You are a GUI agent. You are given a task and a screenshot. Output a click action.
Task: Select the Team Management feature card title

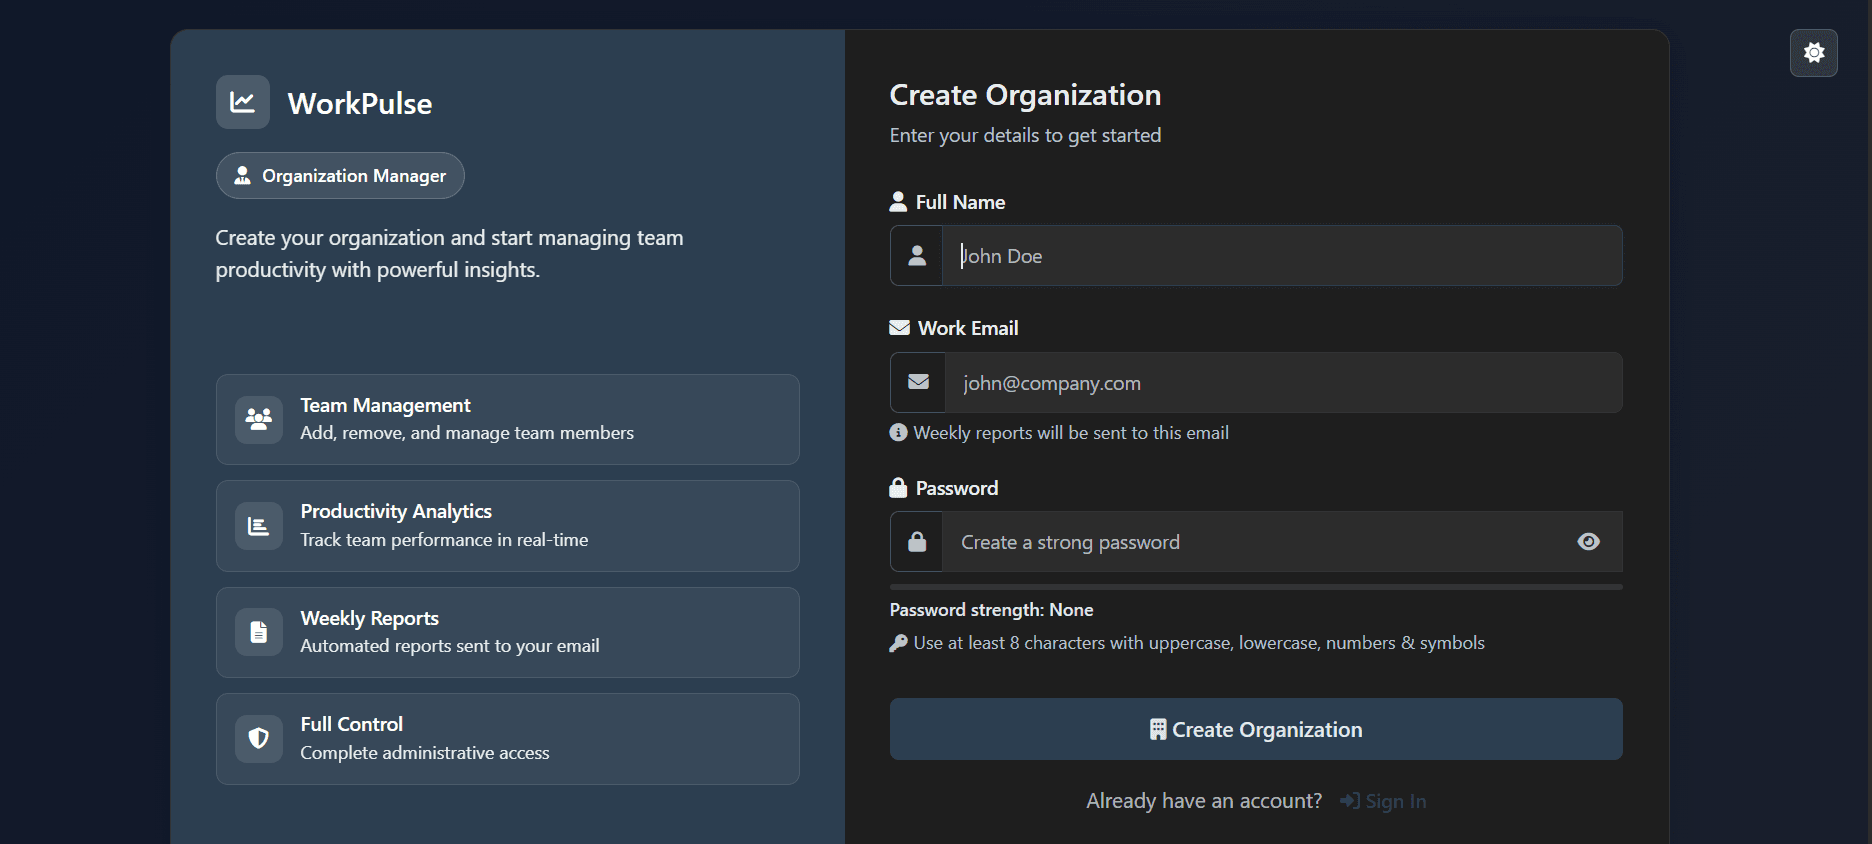point(385,405)
